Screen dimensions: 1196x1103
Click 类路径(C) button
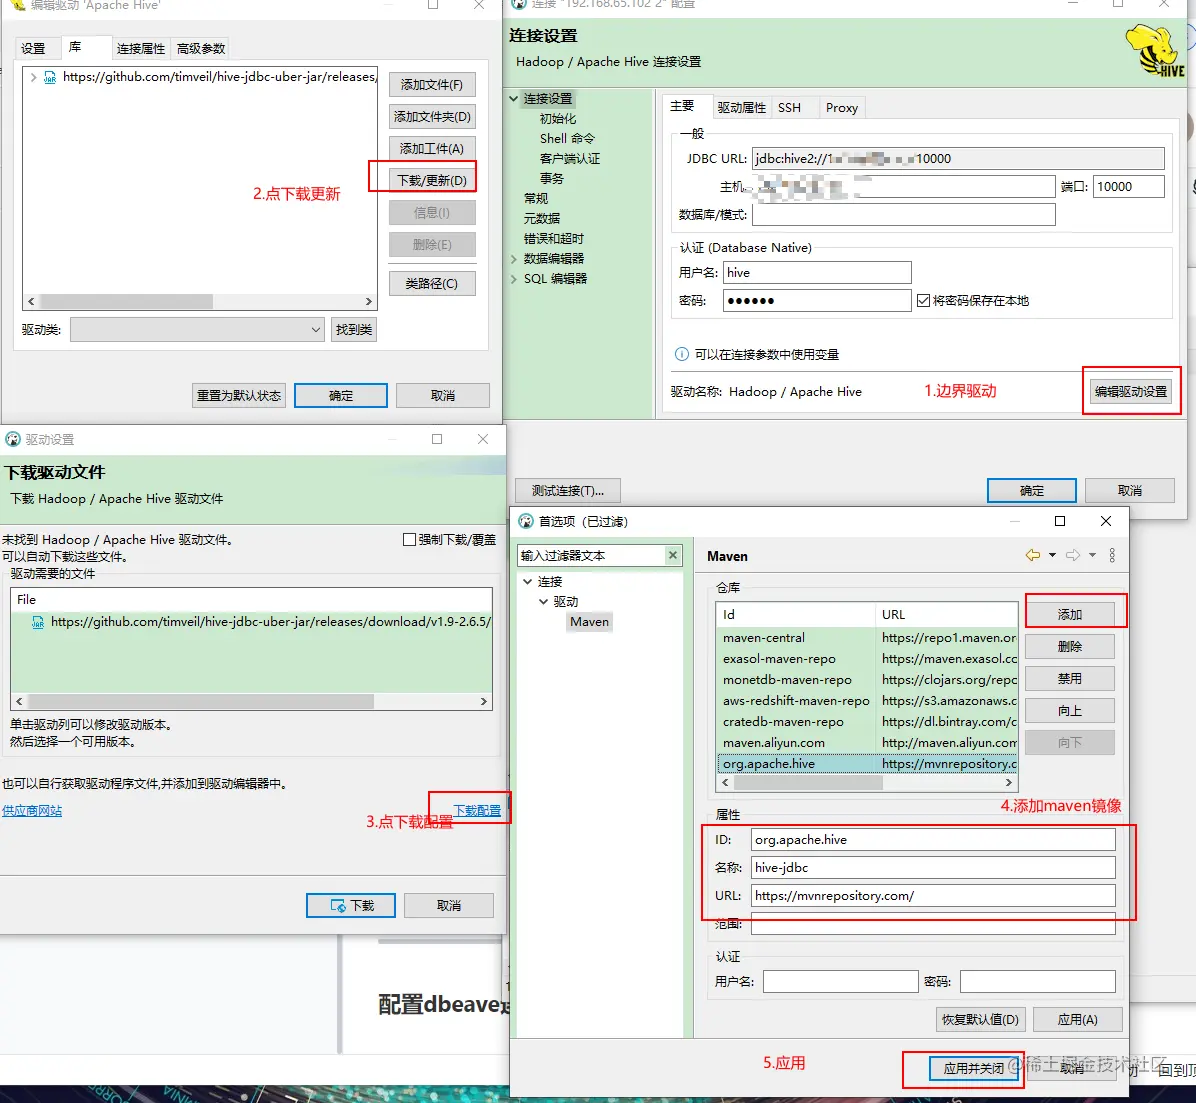432,284
